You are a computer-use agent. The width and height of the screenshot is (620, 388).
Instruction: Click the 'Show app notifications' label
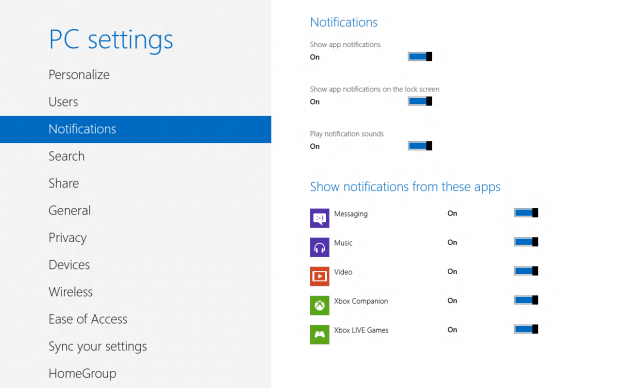pyautogui.click(x=345, y=44)
